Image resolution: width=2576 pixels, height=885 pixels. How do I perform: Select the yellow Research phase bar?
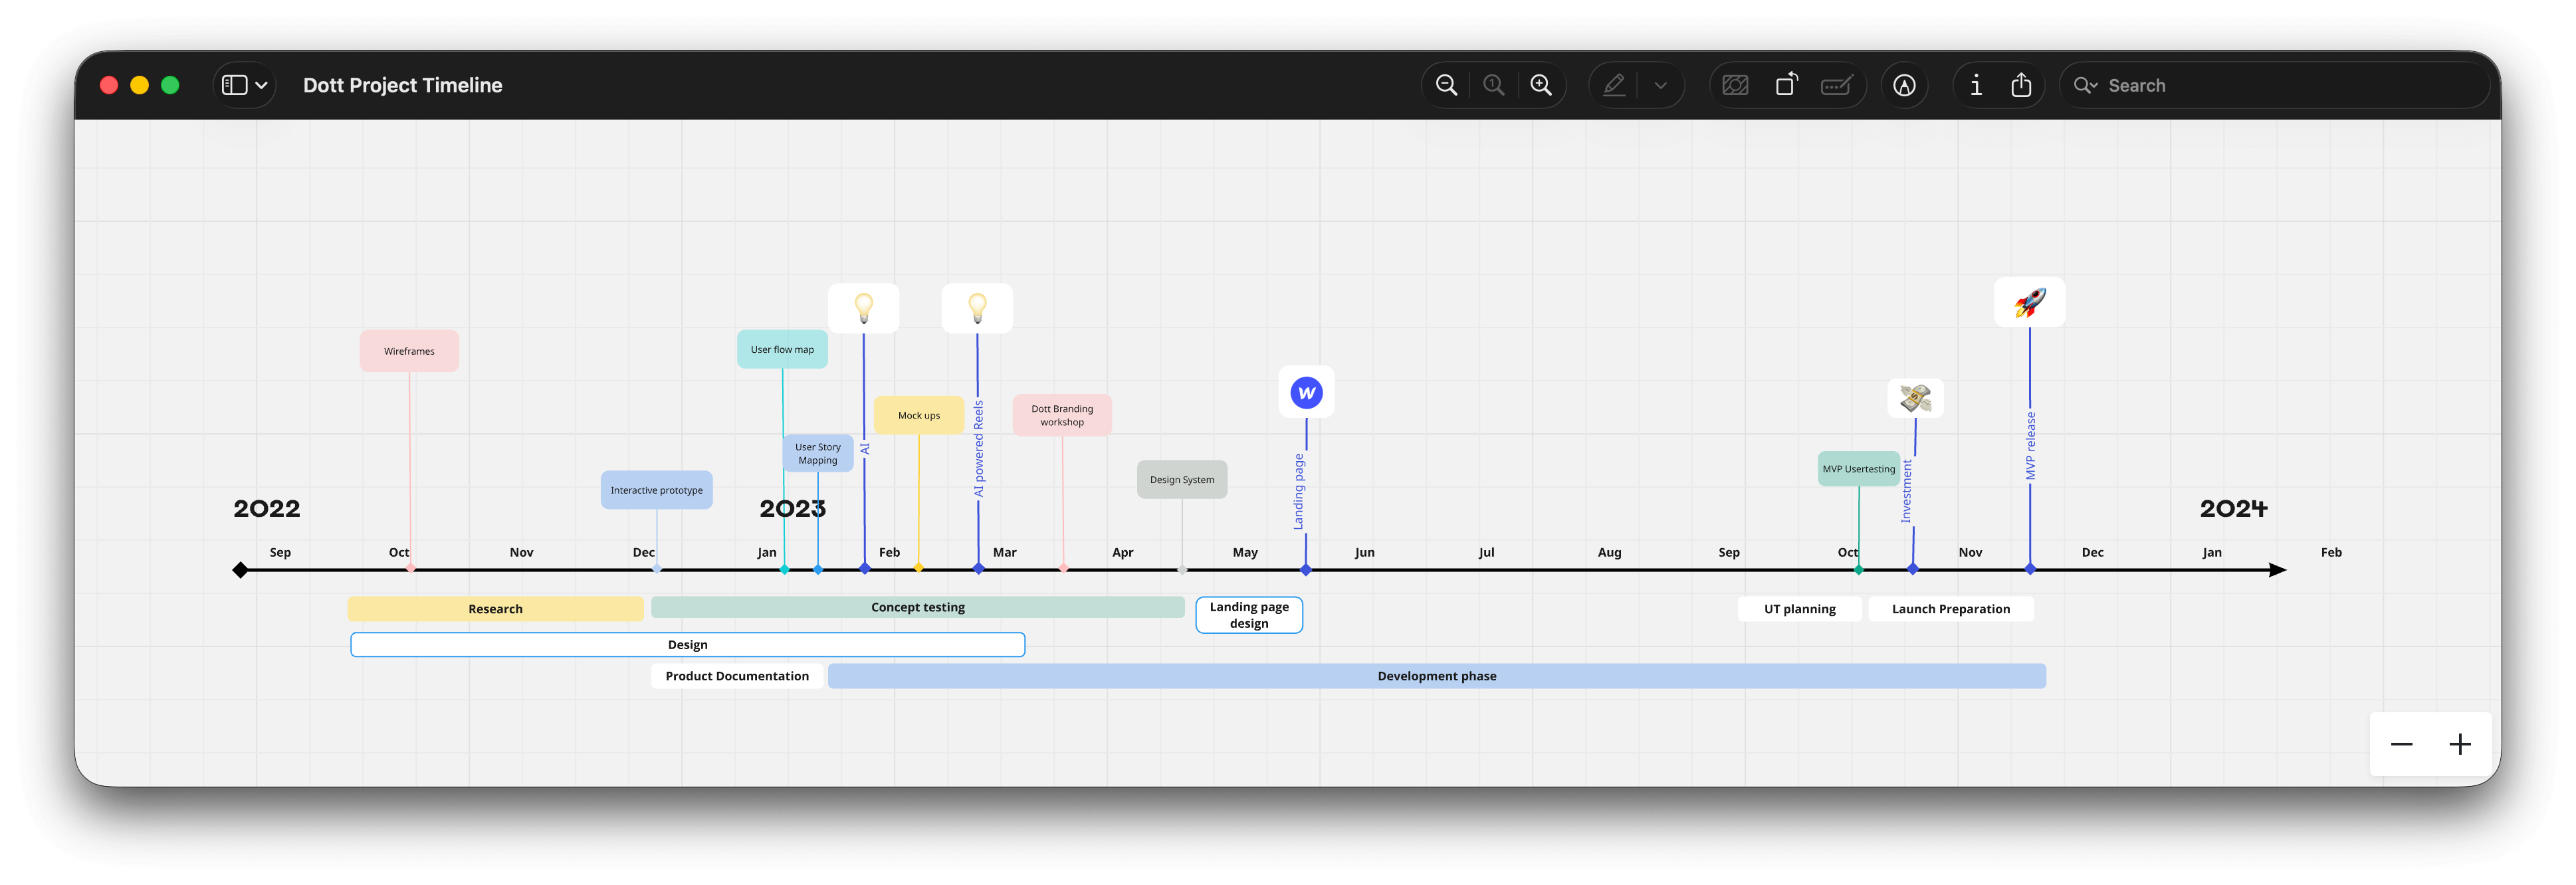pos(495,609)
